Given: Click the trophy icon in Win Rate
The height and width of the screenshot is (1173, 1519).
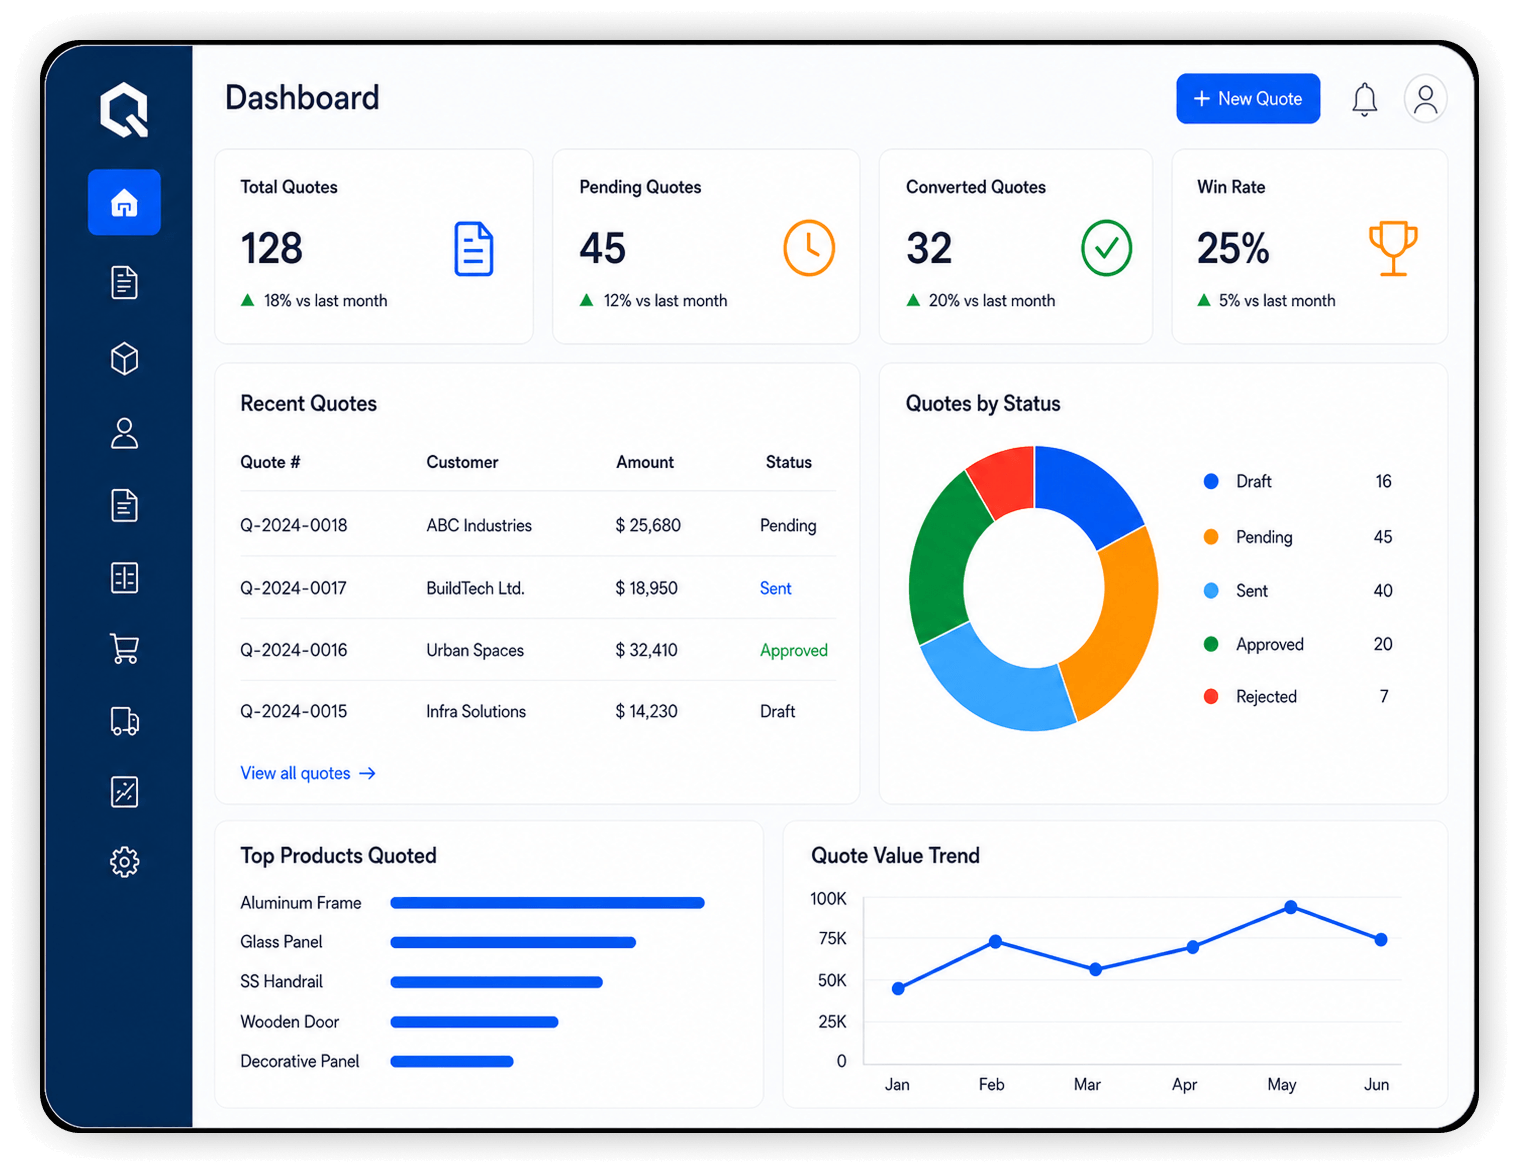Looking at the screenshot, I should (1393, 248).
